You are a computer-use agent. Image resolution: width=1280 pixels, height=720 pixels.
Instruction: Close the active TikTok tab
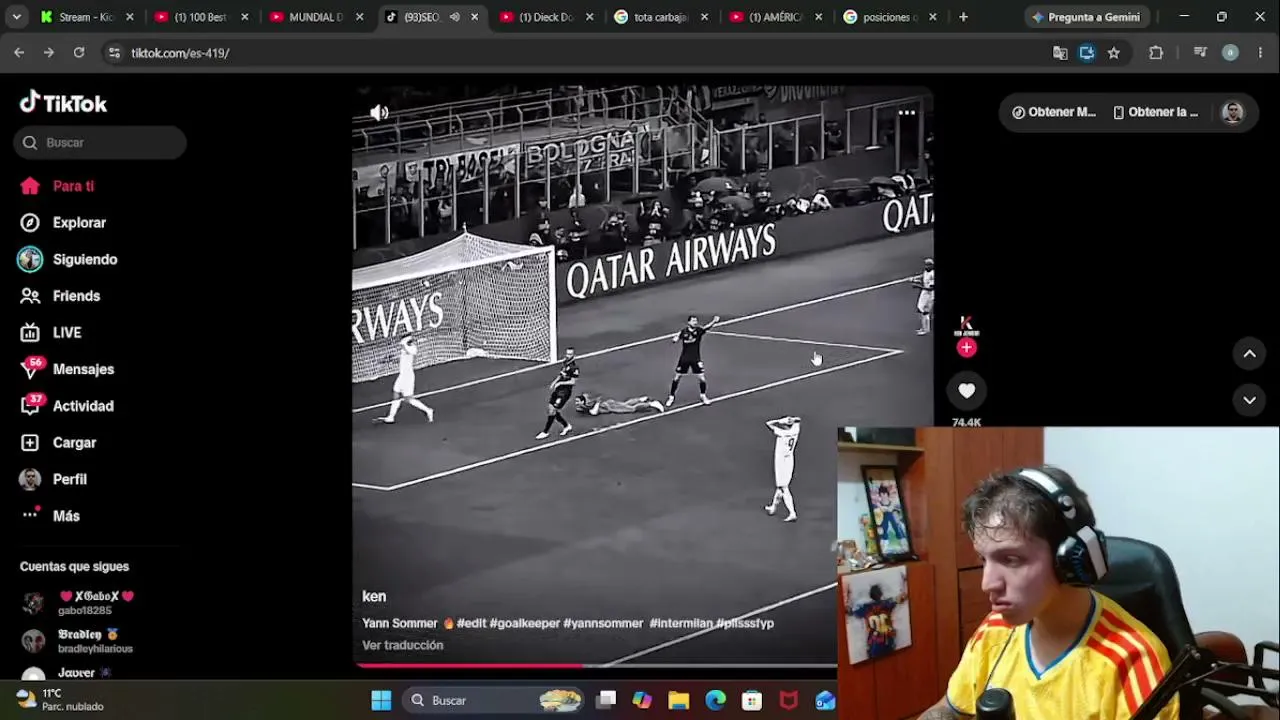(474, 17)
